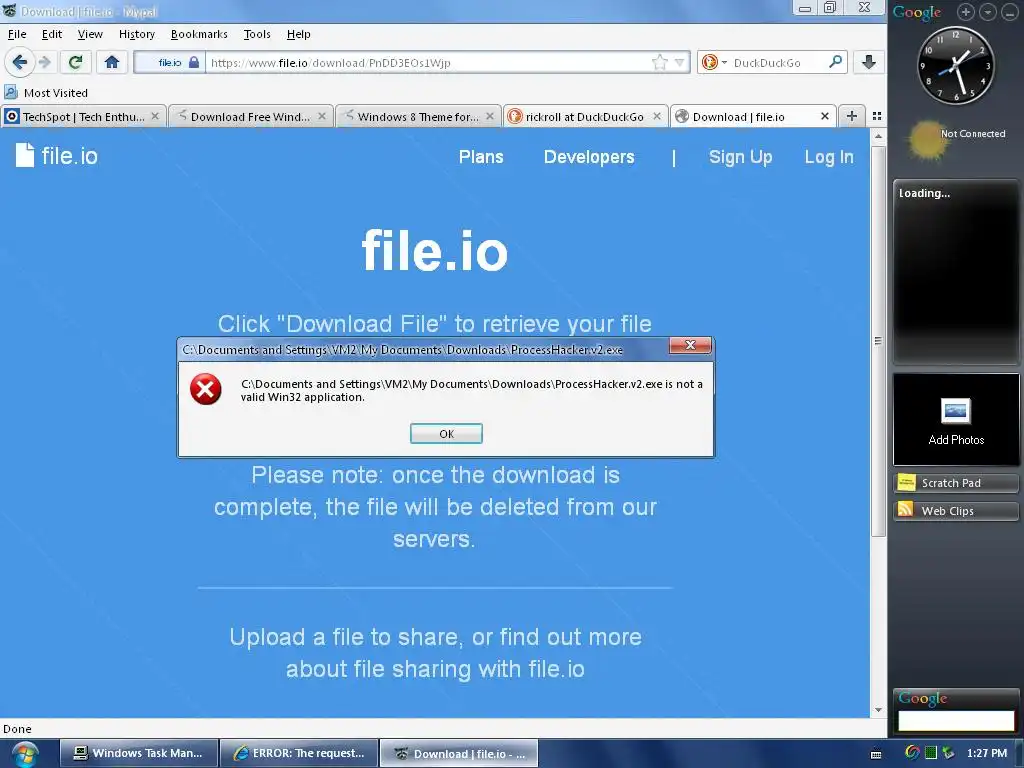Image resolution: width=1024 pixels, height=768 pixels.
Task: Switch to Windows Task Manager taskbar item
Action: (x=139, y=753)
